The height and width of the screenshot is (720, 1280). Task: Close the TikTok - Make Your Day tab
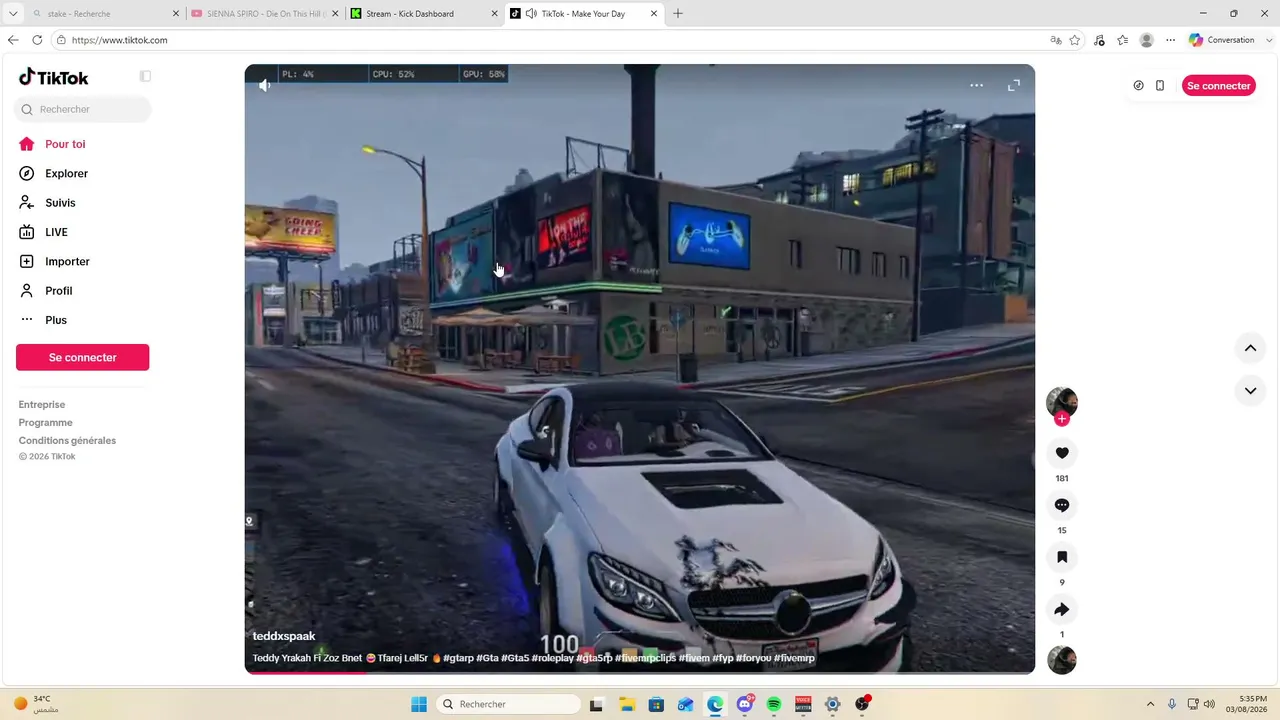pos(654,14)
